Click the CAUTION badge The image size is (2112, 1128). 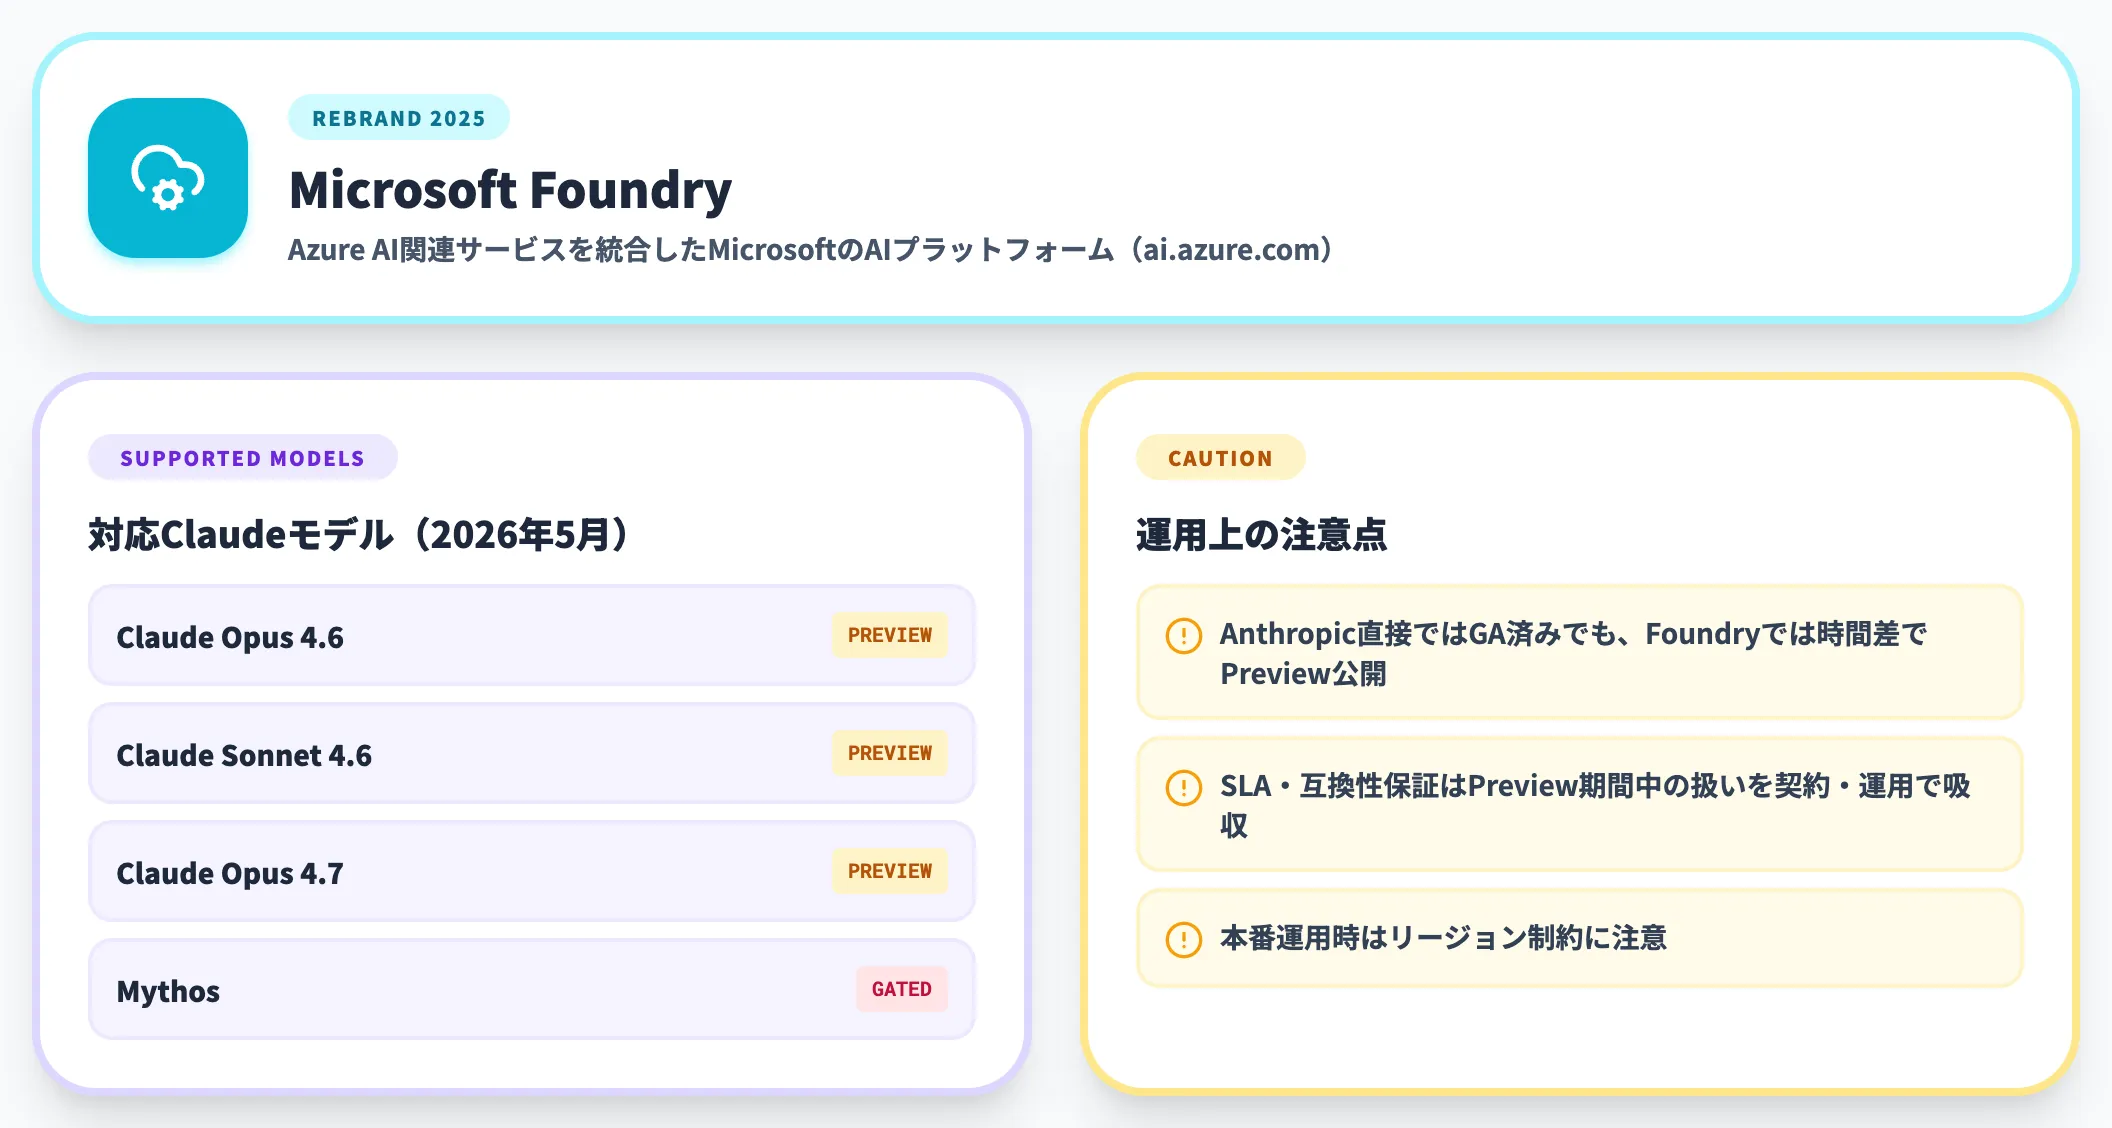pyautogui.click(x=1221, y=458)
